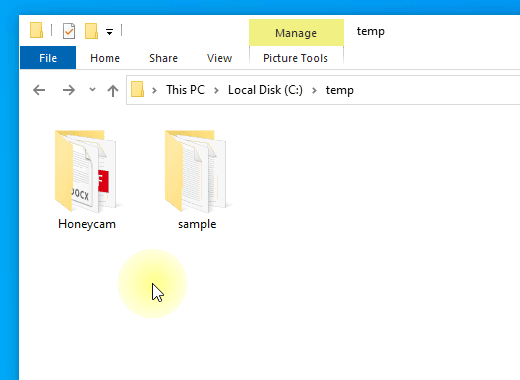Select the sample folder
This screenshot has height=380, width=520.
[197, 180]
